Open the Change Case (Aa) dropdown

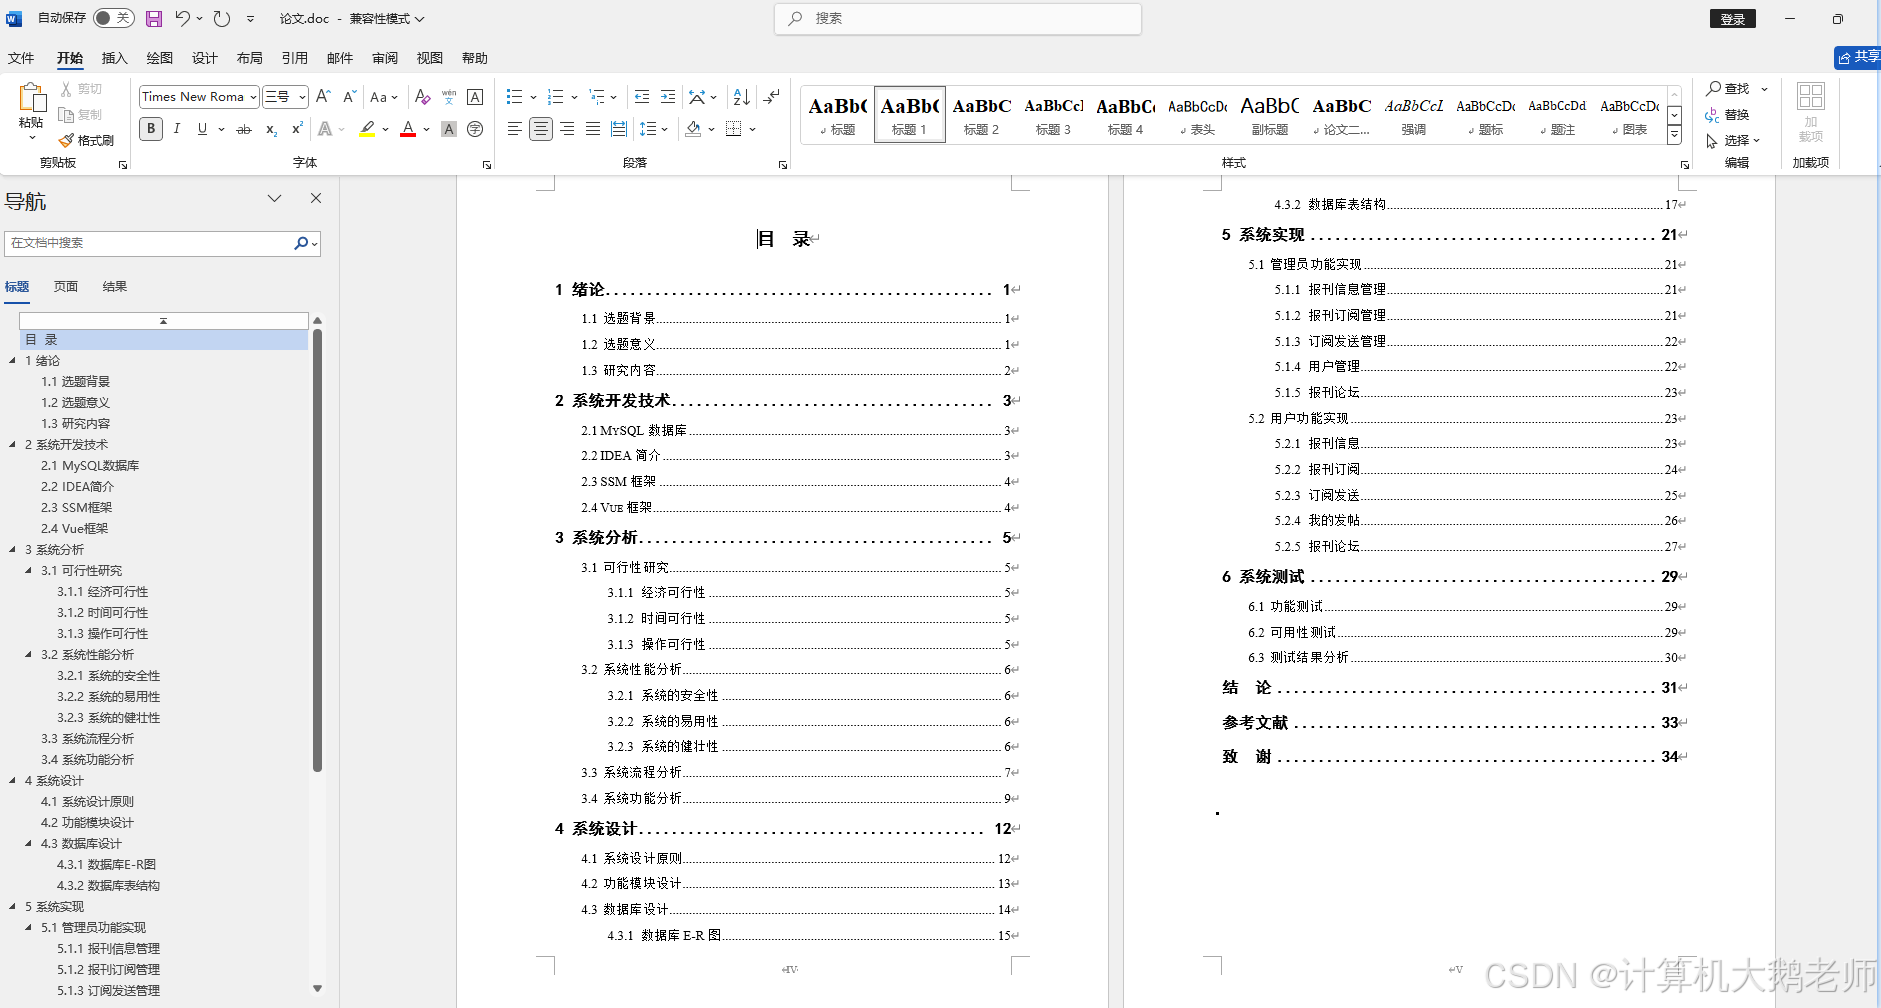click(x=384, y=97)
